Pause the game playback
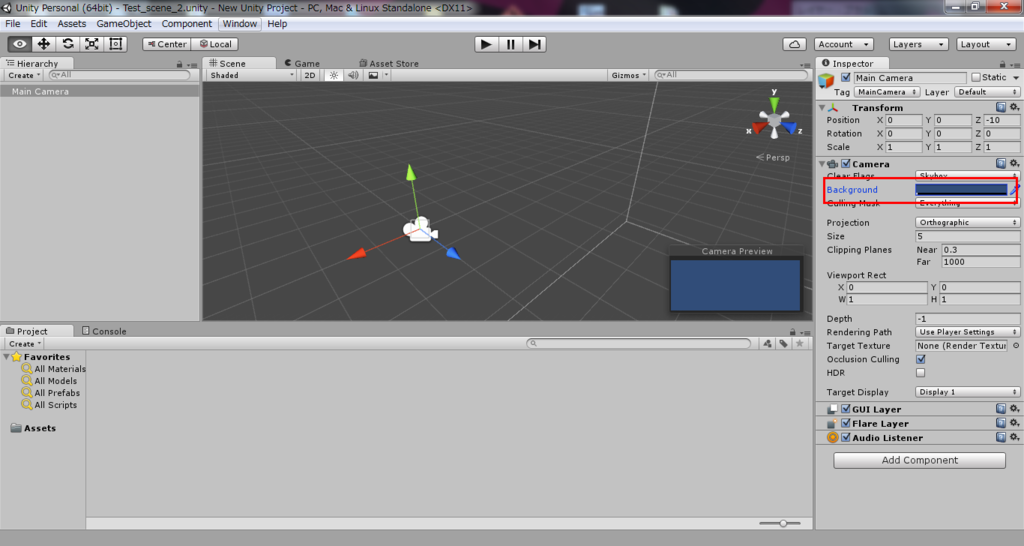 510,44
